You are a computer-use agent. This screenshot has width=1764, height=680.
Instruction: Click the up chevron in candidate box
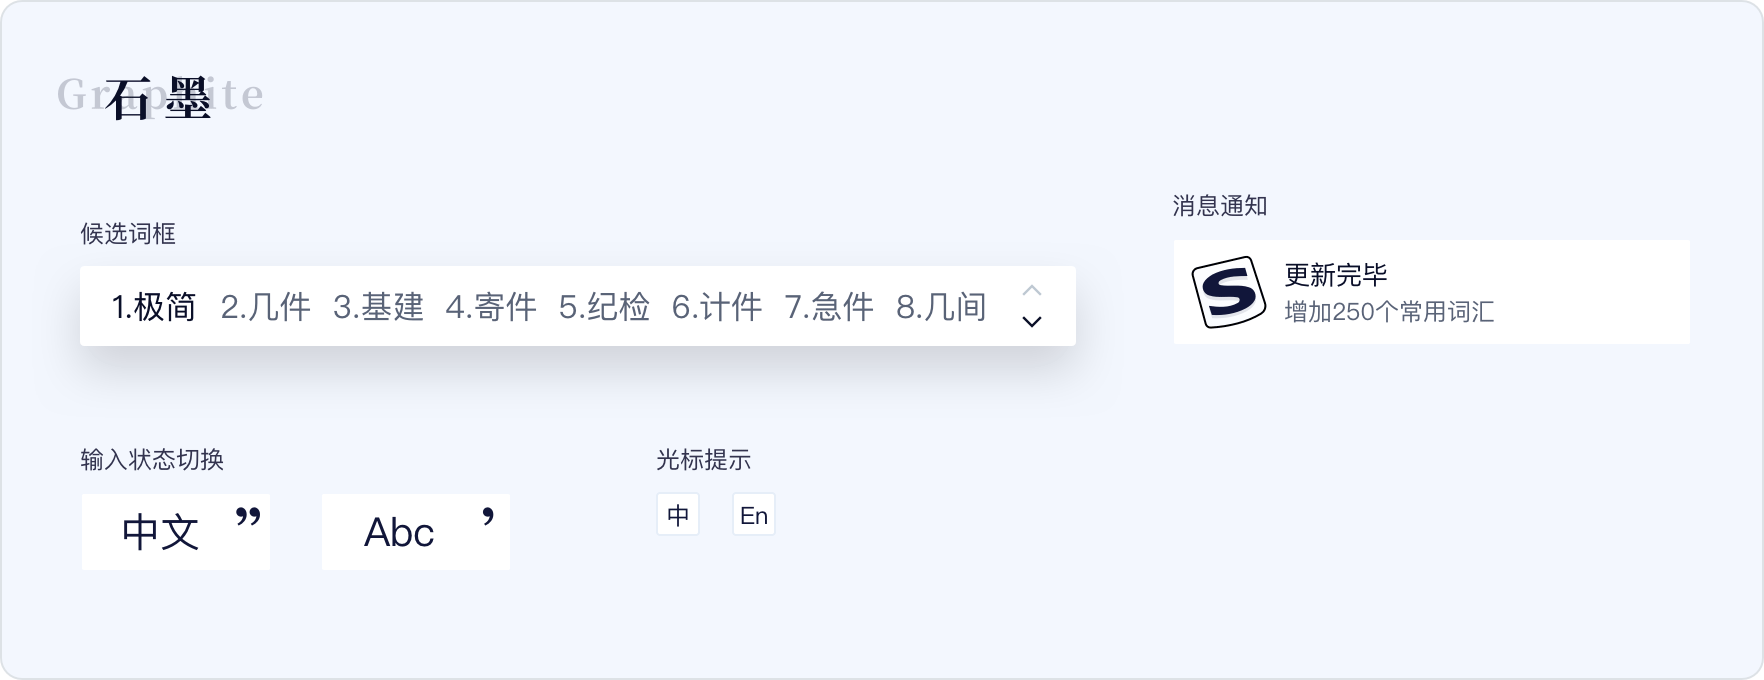1032,290
